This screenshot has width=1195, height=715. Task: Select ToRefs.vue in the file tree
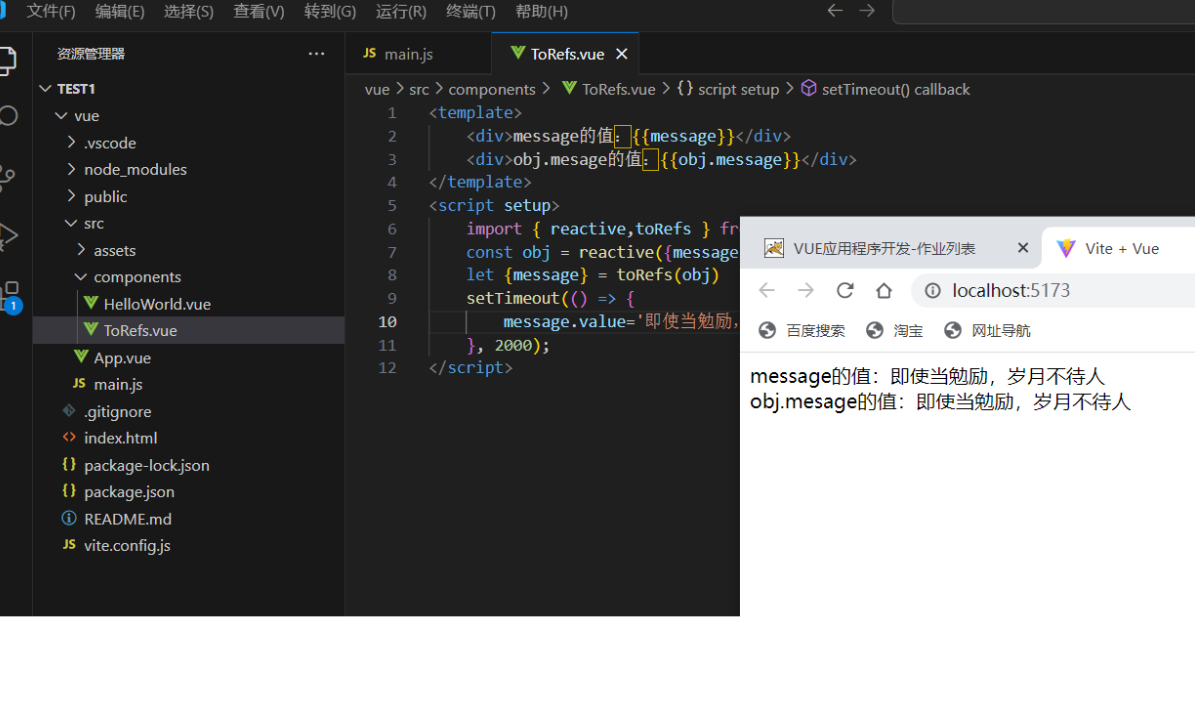(188, 330)
